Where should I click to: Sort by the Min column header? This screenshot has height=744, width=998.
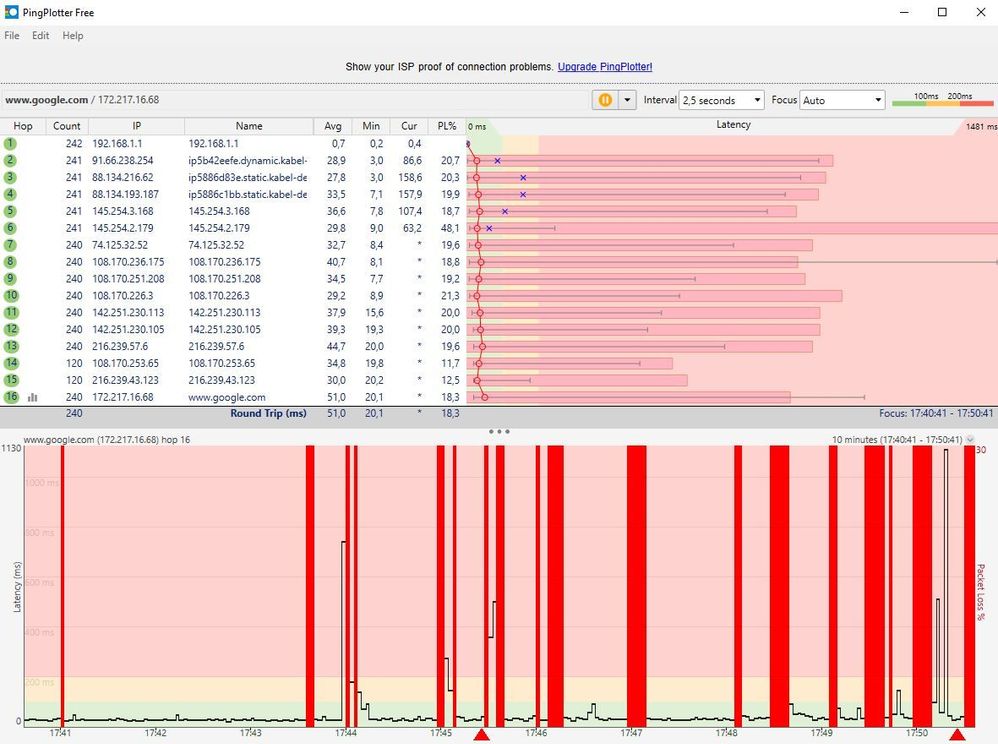(371, 126)
